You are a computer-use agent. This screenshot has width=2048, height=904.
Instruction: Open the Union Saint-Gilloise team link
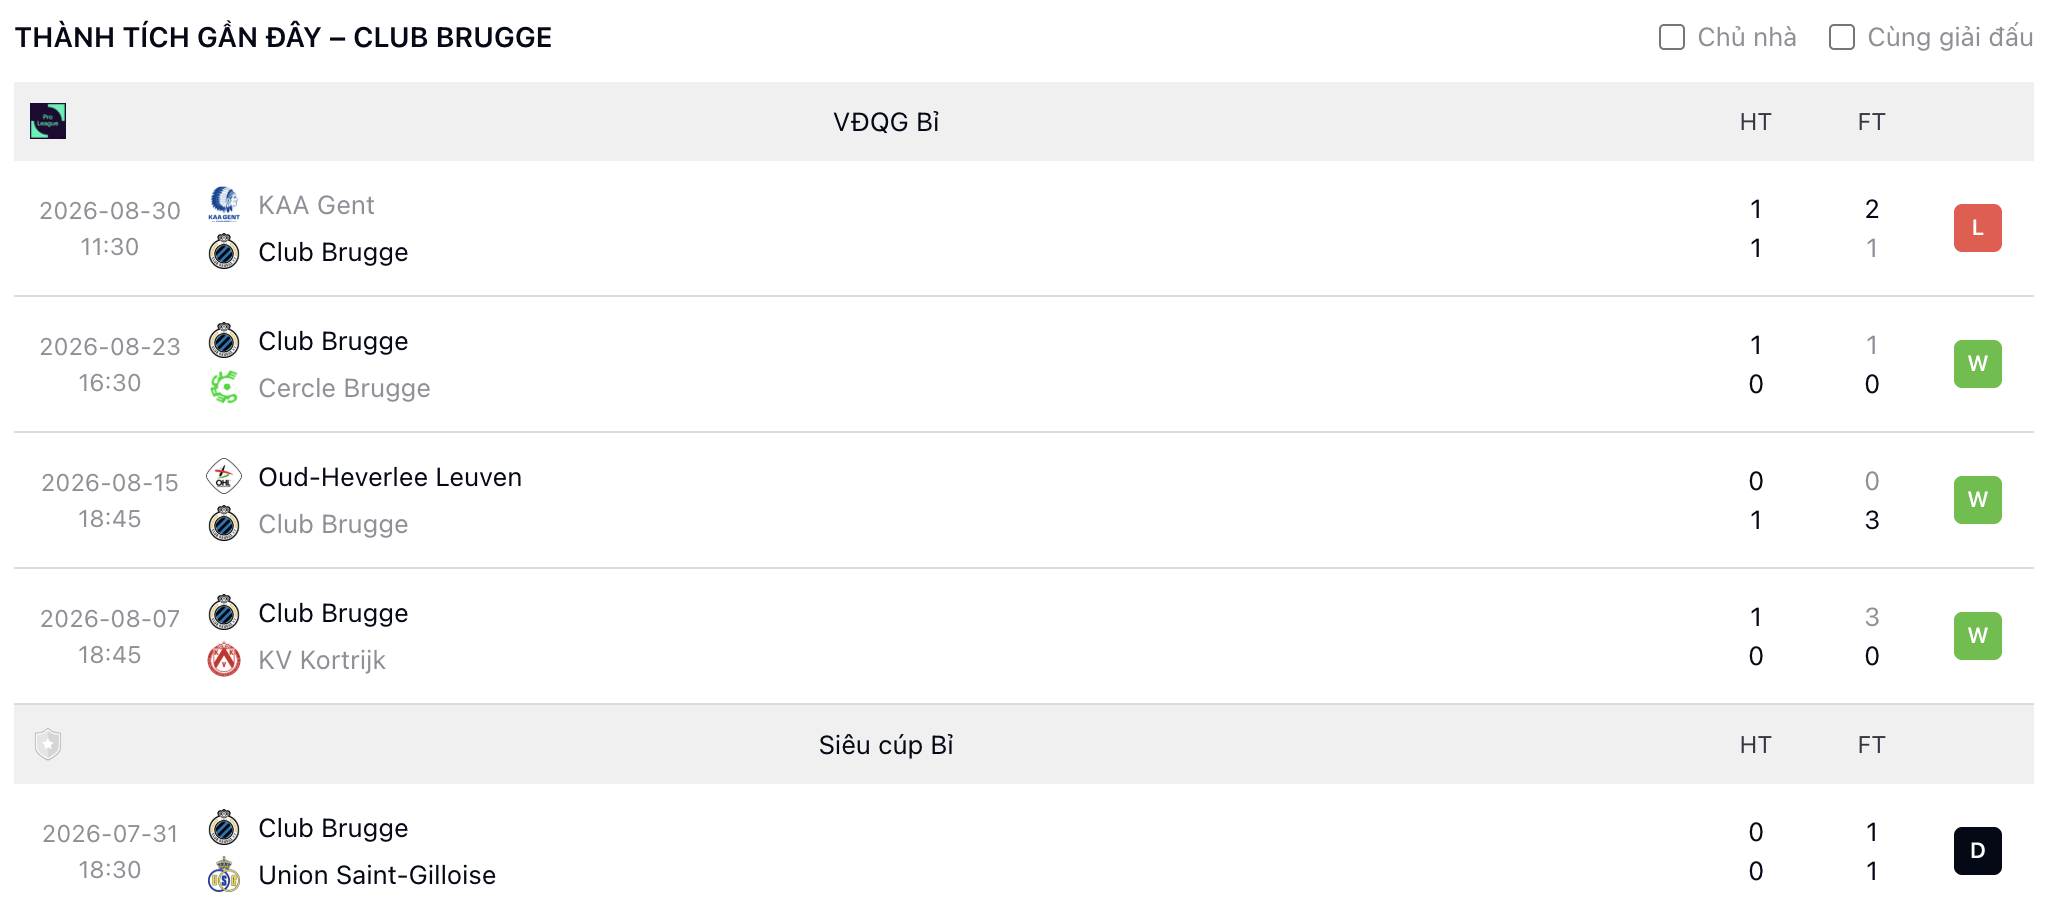coord(377,875)
